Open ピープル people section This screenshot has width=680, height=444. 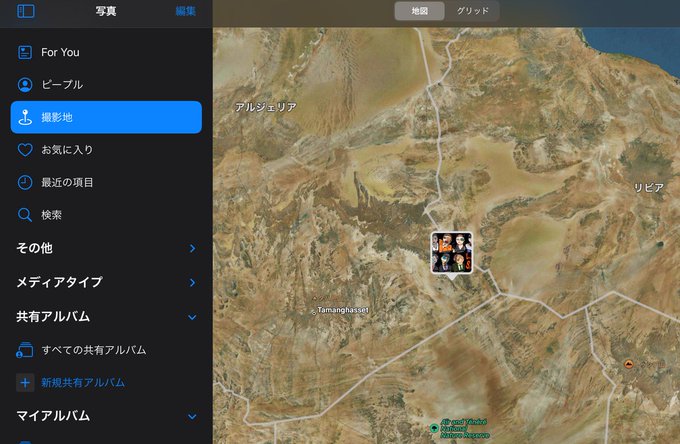(106, 85)
